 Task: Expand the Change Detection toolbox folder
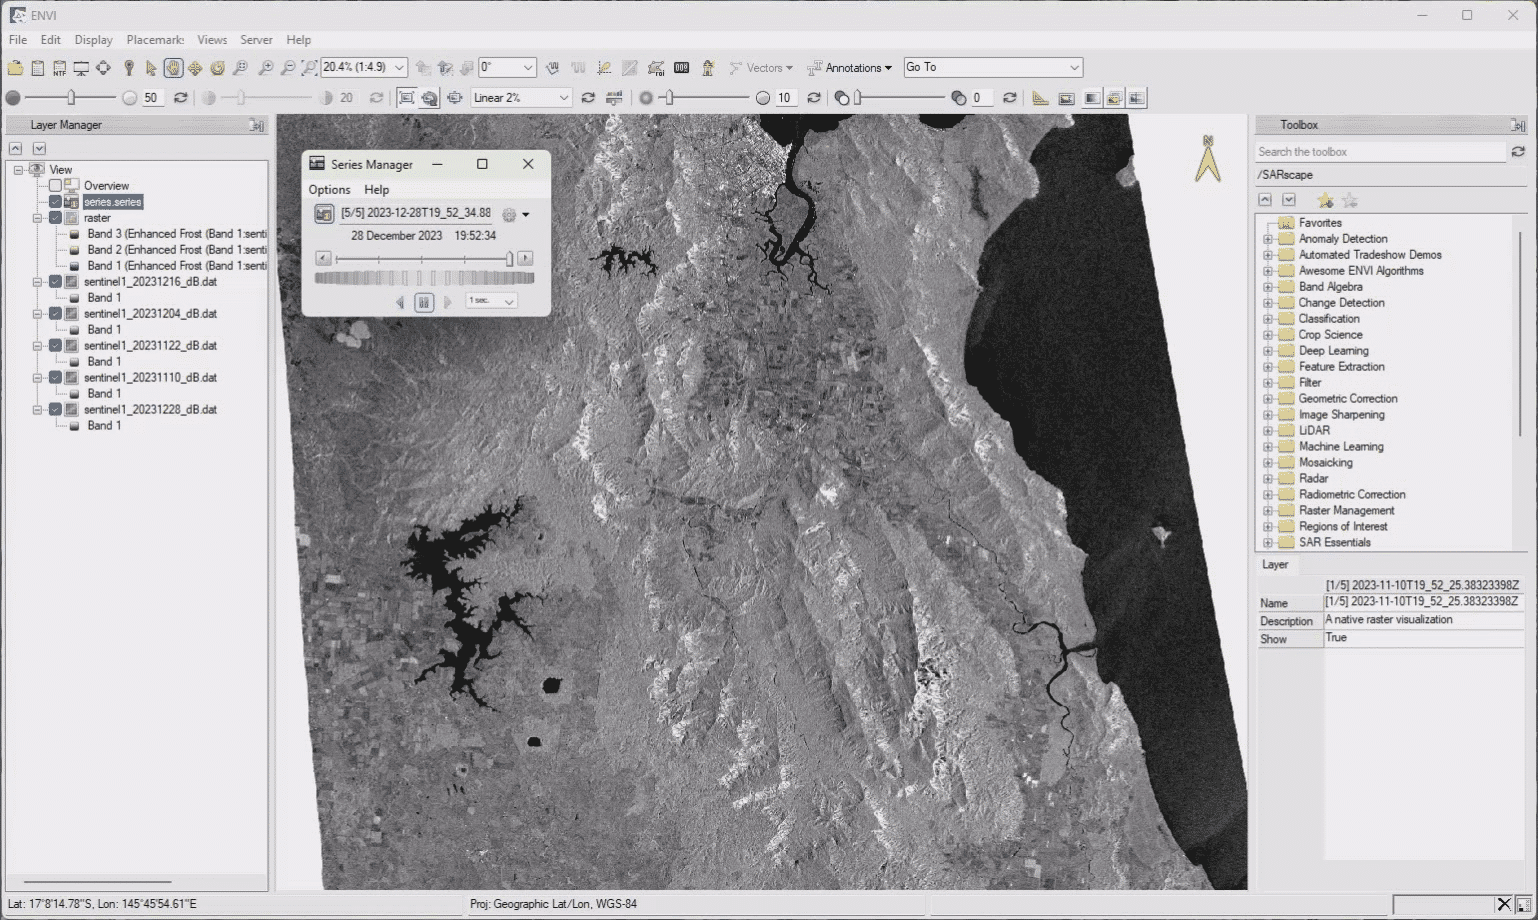pos(1268,303)
